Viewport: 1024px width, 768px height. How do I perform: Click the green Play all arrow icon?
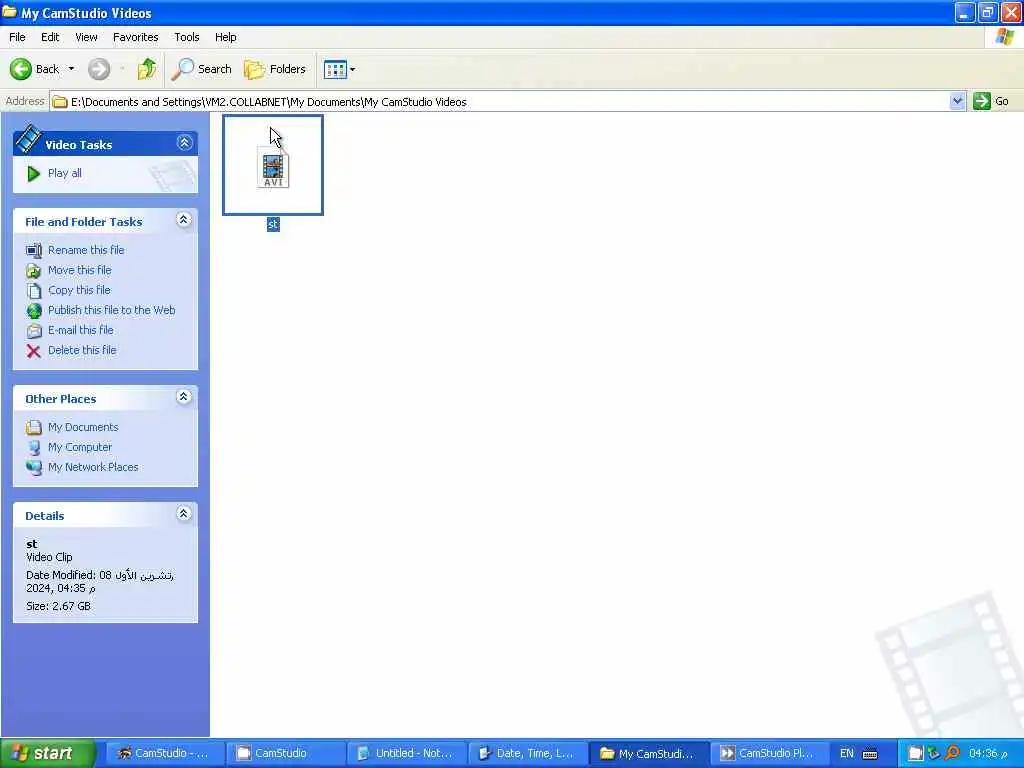click(33, 174)
